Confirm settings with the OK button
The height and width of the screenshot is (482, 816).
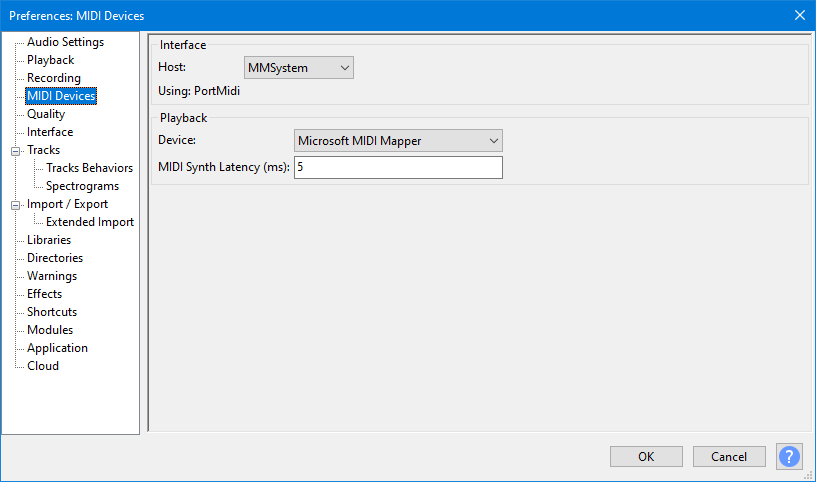click(646, 456)
